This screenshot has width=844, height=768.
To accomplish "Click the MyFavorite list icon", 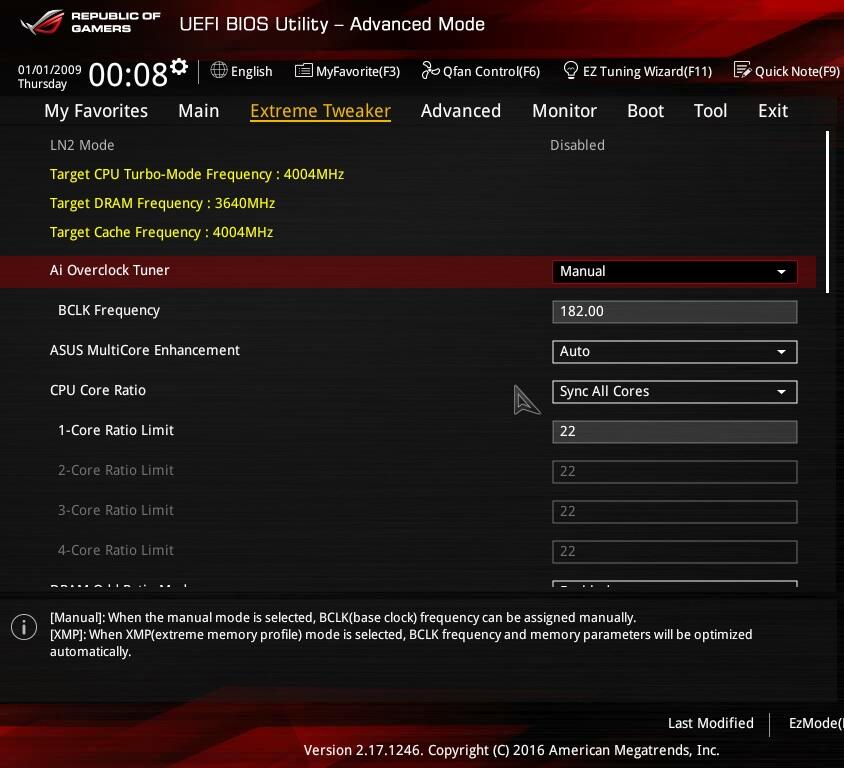I will [x=304, y=71].
